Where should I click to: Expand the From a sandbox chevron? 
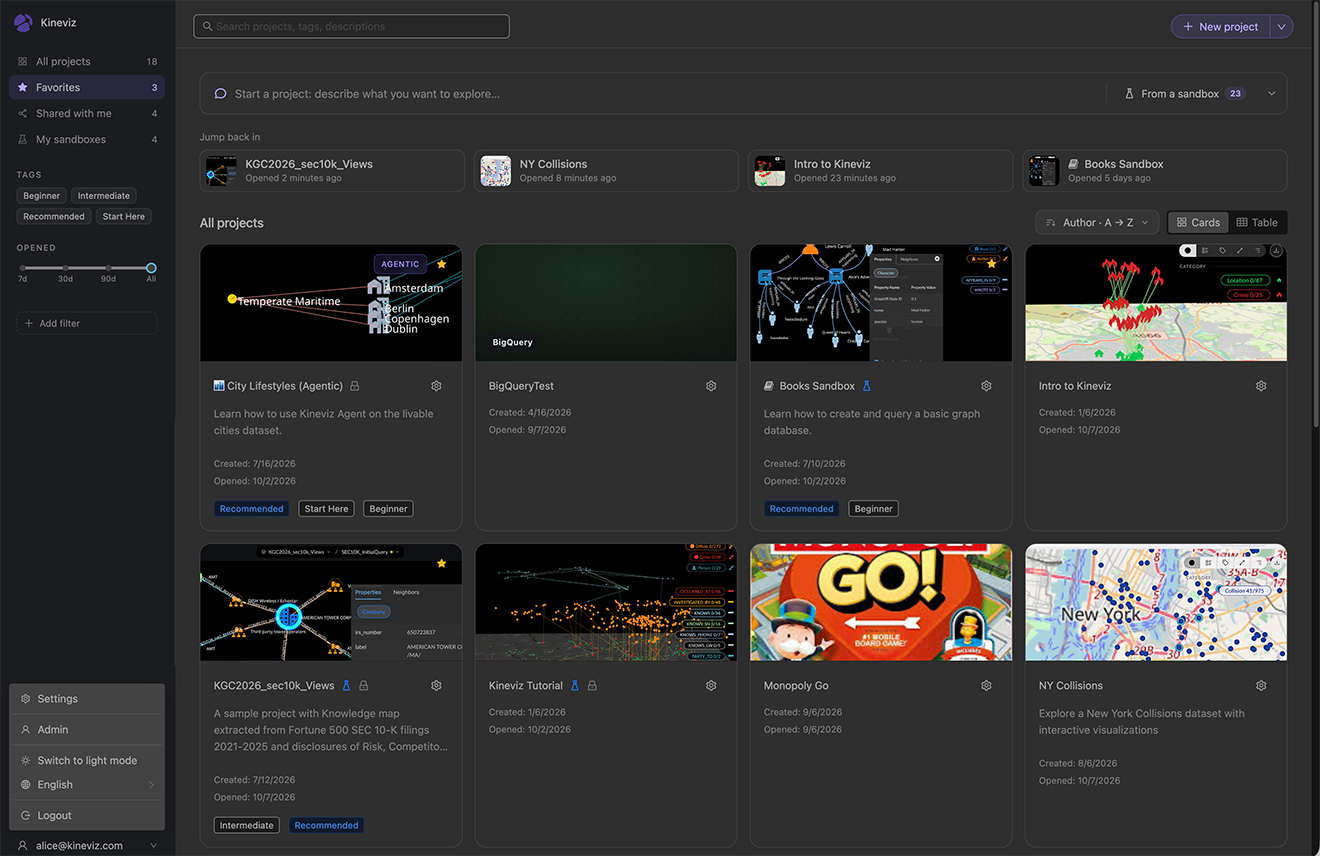(x=1271, y=94)
